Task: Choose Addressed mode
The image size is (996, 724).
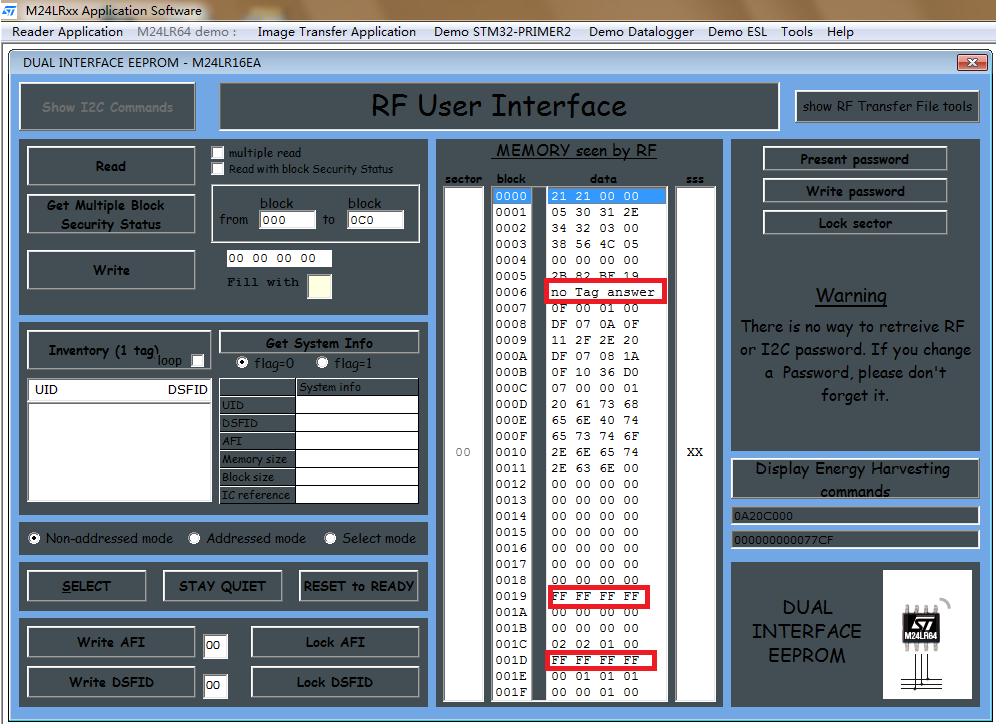Action: pyautogui.click(x=194, y=538)
